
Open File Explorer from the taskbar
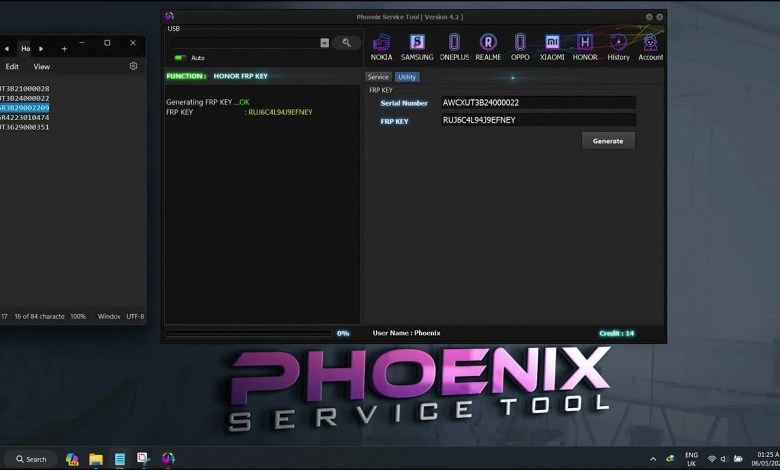(x=96, y=459)
